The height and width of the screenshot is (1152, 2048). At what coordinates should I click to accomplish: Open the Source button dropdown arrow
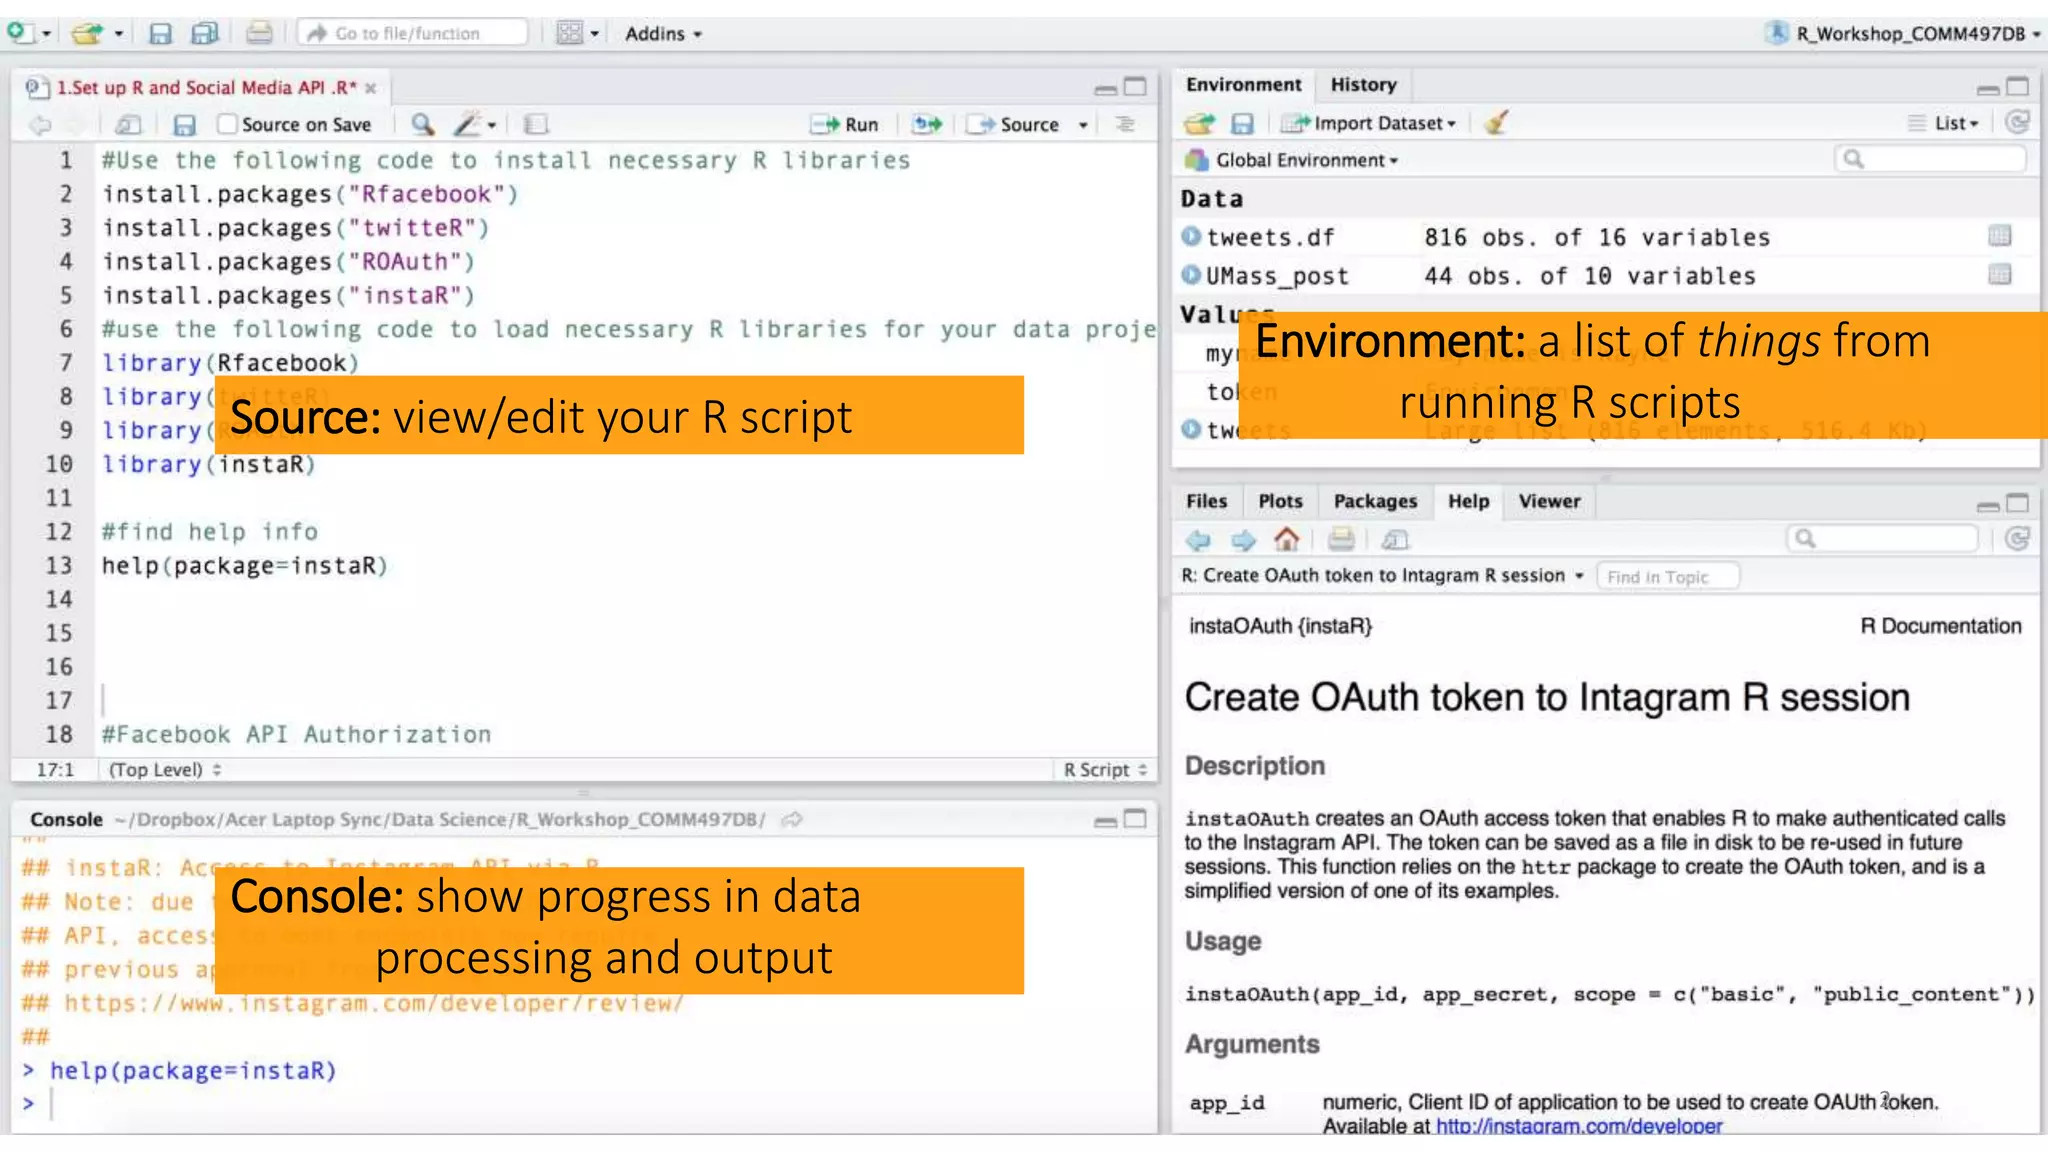point(1083,125)
